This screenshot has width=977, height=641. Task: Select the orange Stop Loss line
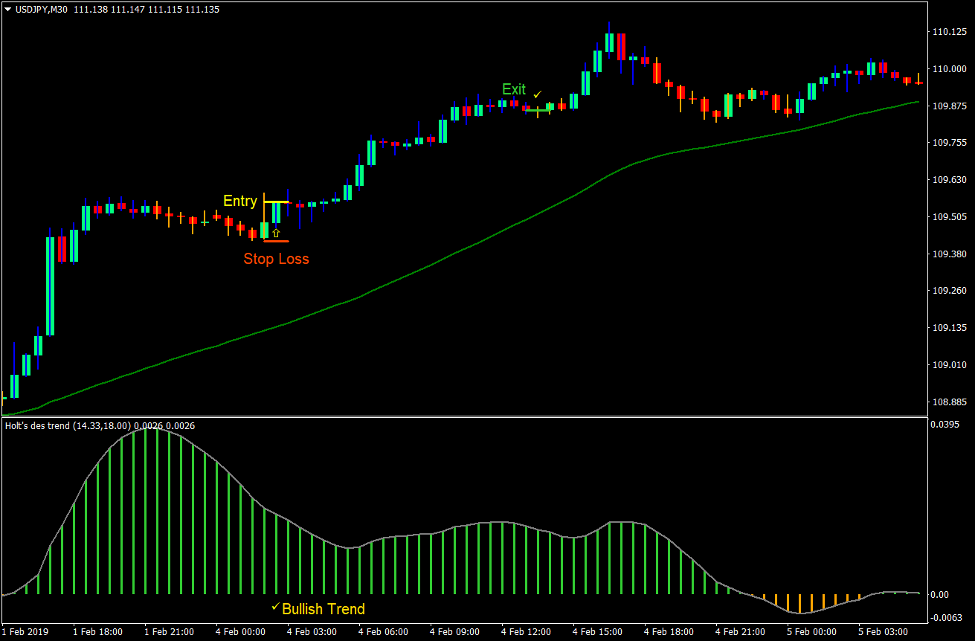coord(276,241)
